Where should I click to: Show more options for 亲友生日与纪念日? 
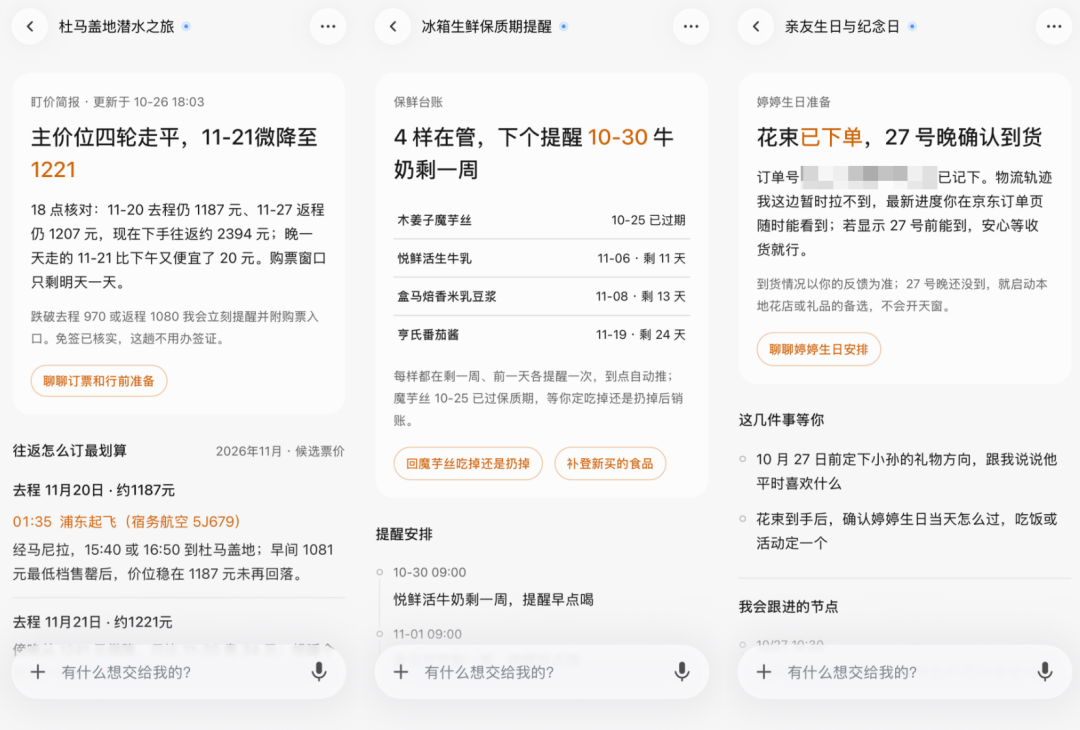click(1054, 27)
